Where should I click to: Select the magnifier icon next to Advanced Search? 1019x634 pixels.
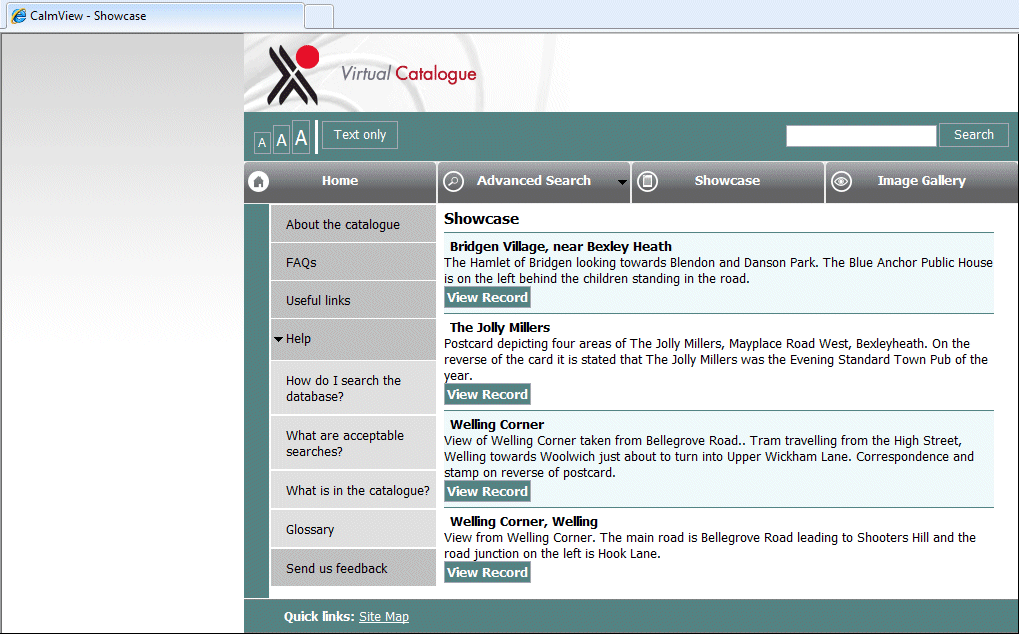click(453, 181)
